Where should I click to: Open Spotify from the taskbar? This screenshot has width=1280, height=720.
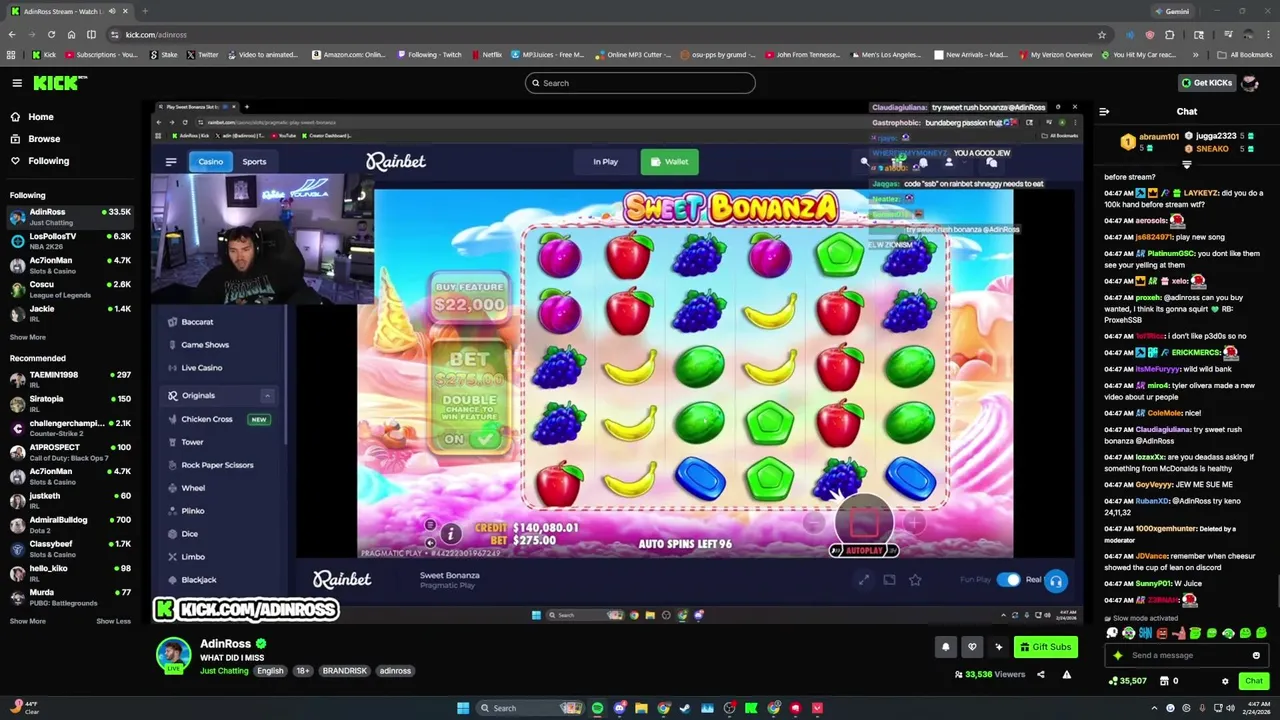598,708
